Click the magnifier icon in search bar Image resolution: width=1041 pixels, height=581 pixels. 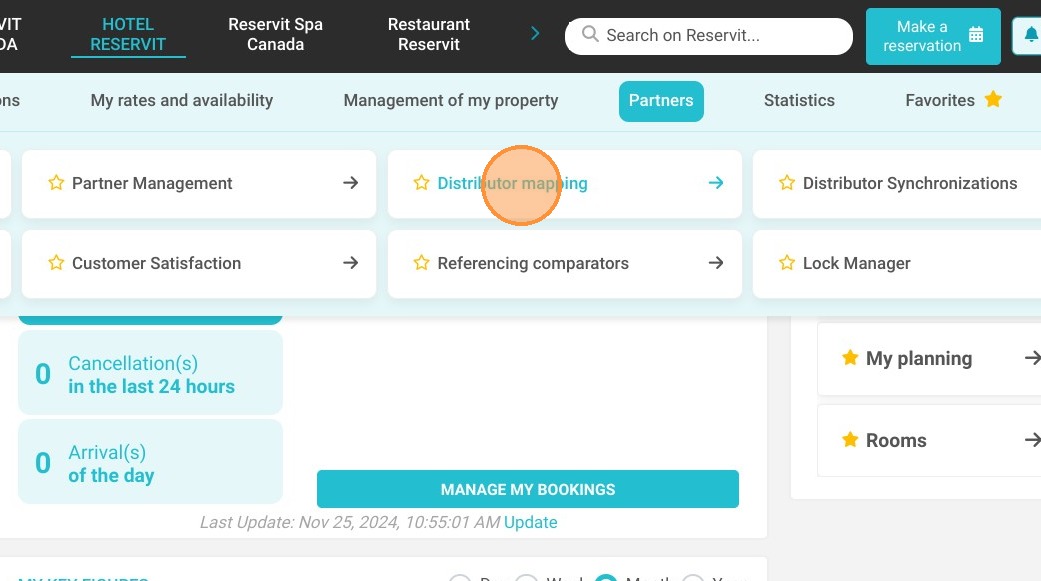(590, 34)
